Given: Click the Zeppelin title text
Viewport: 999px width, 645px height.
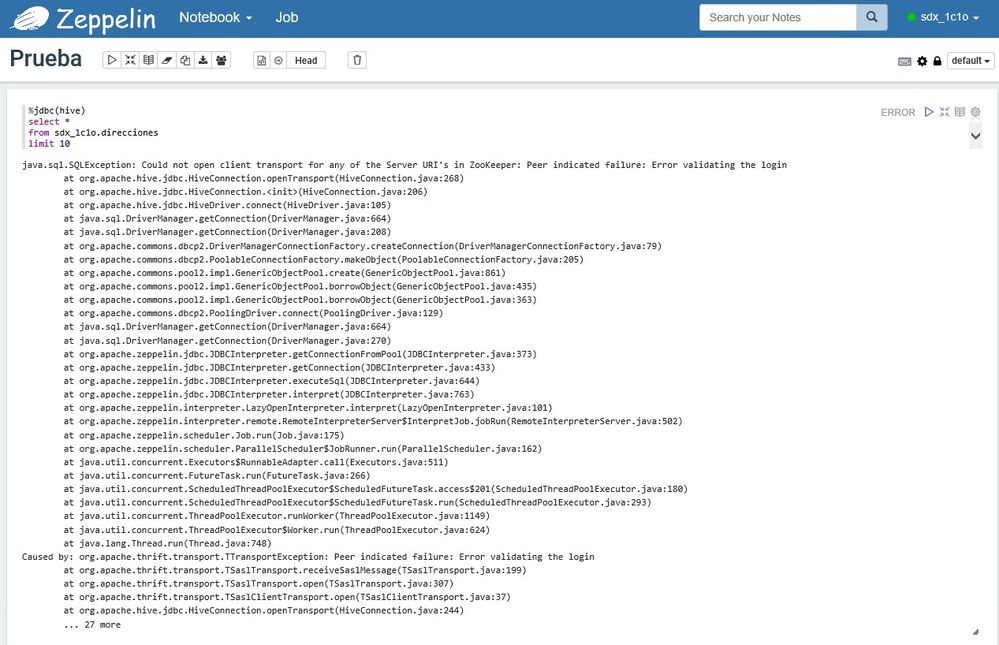Looking at the screenshot, I should 106,19.
